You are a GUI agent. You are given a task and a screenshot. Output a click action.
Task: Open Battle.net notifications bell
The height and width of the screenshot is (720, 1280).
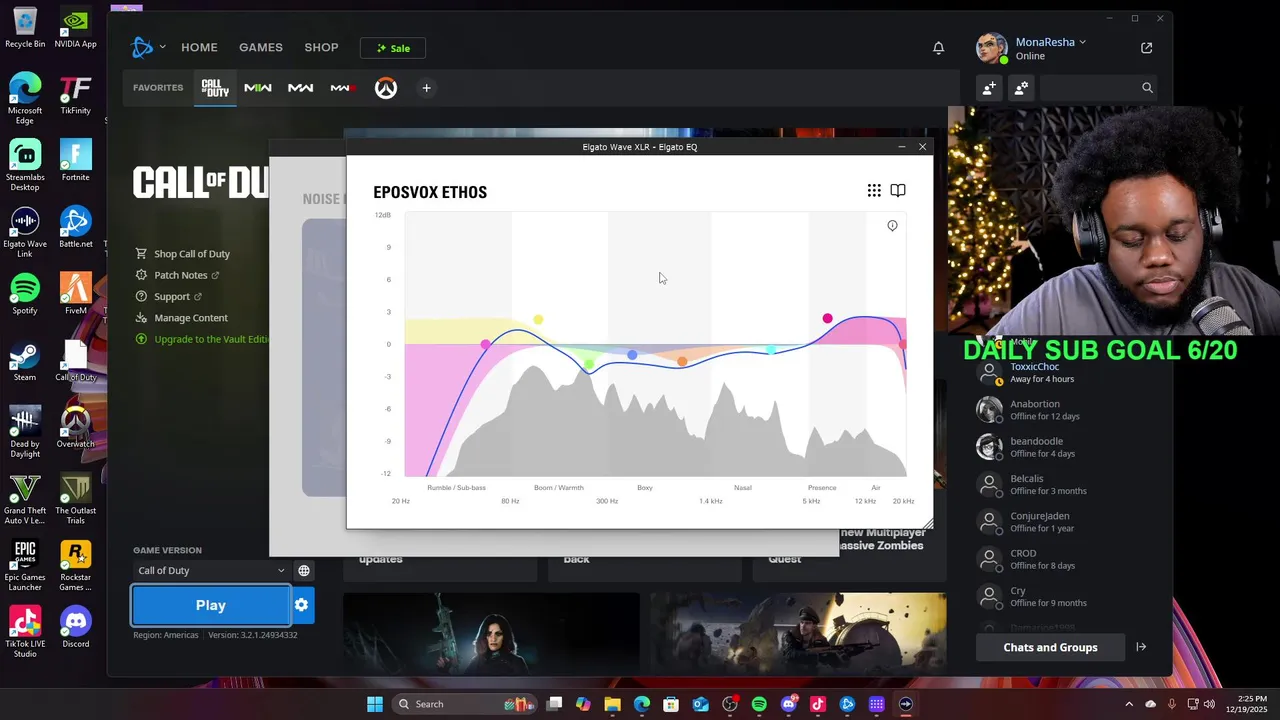(x=938, y=48)
